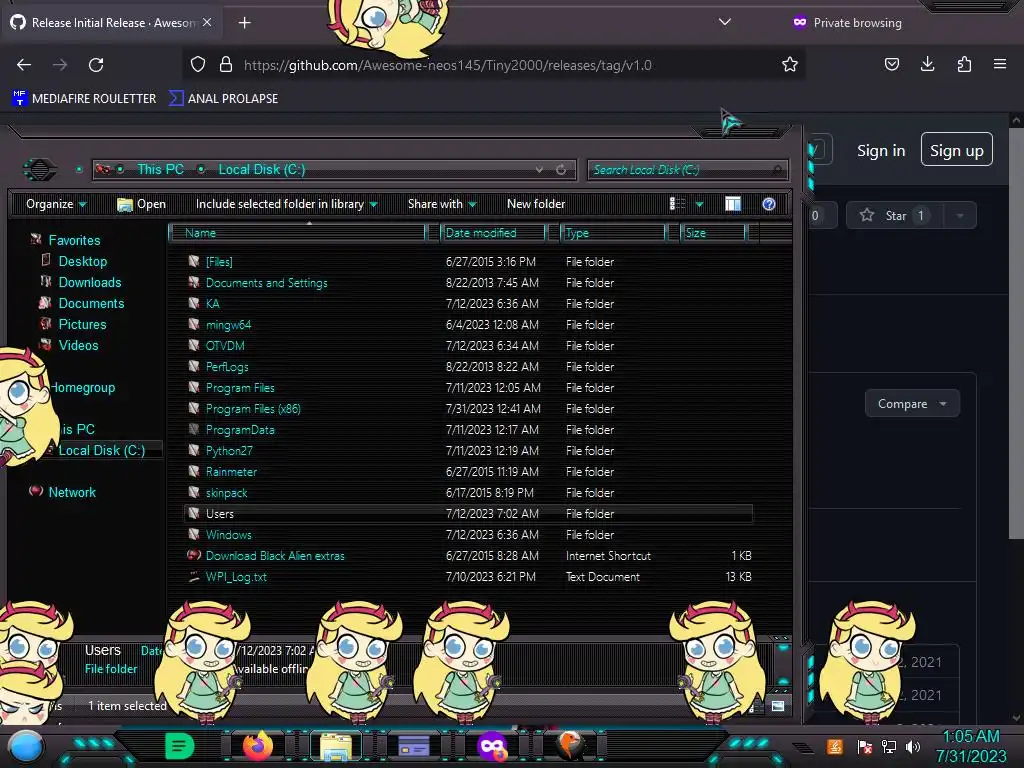Open Firefox hamburger application menu
The height and width of the screenshot is (768, 1024).
pyautogui.click(x=1000, y=64)
